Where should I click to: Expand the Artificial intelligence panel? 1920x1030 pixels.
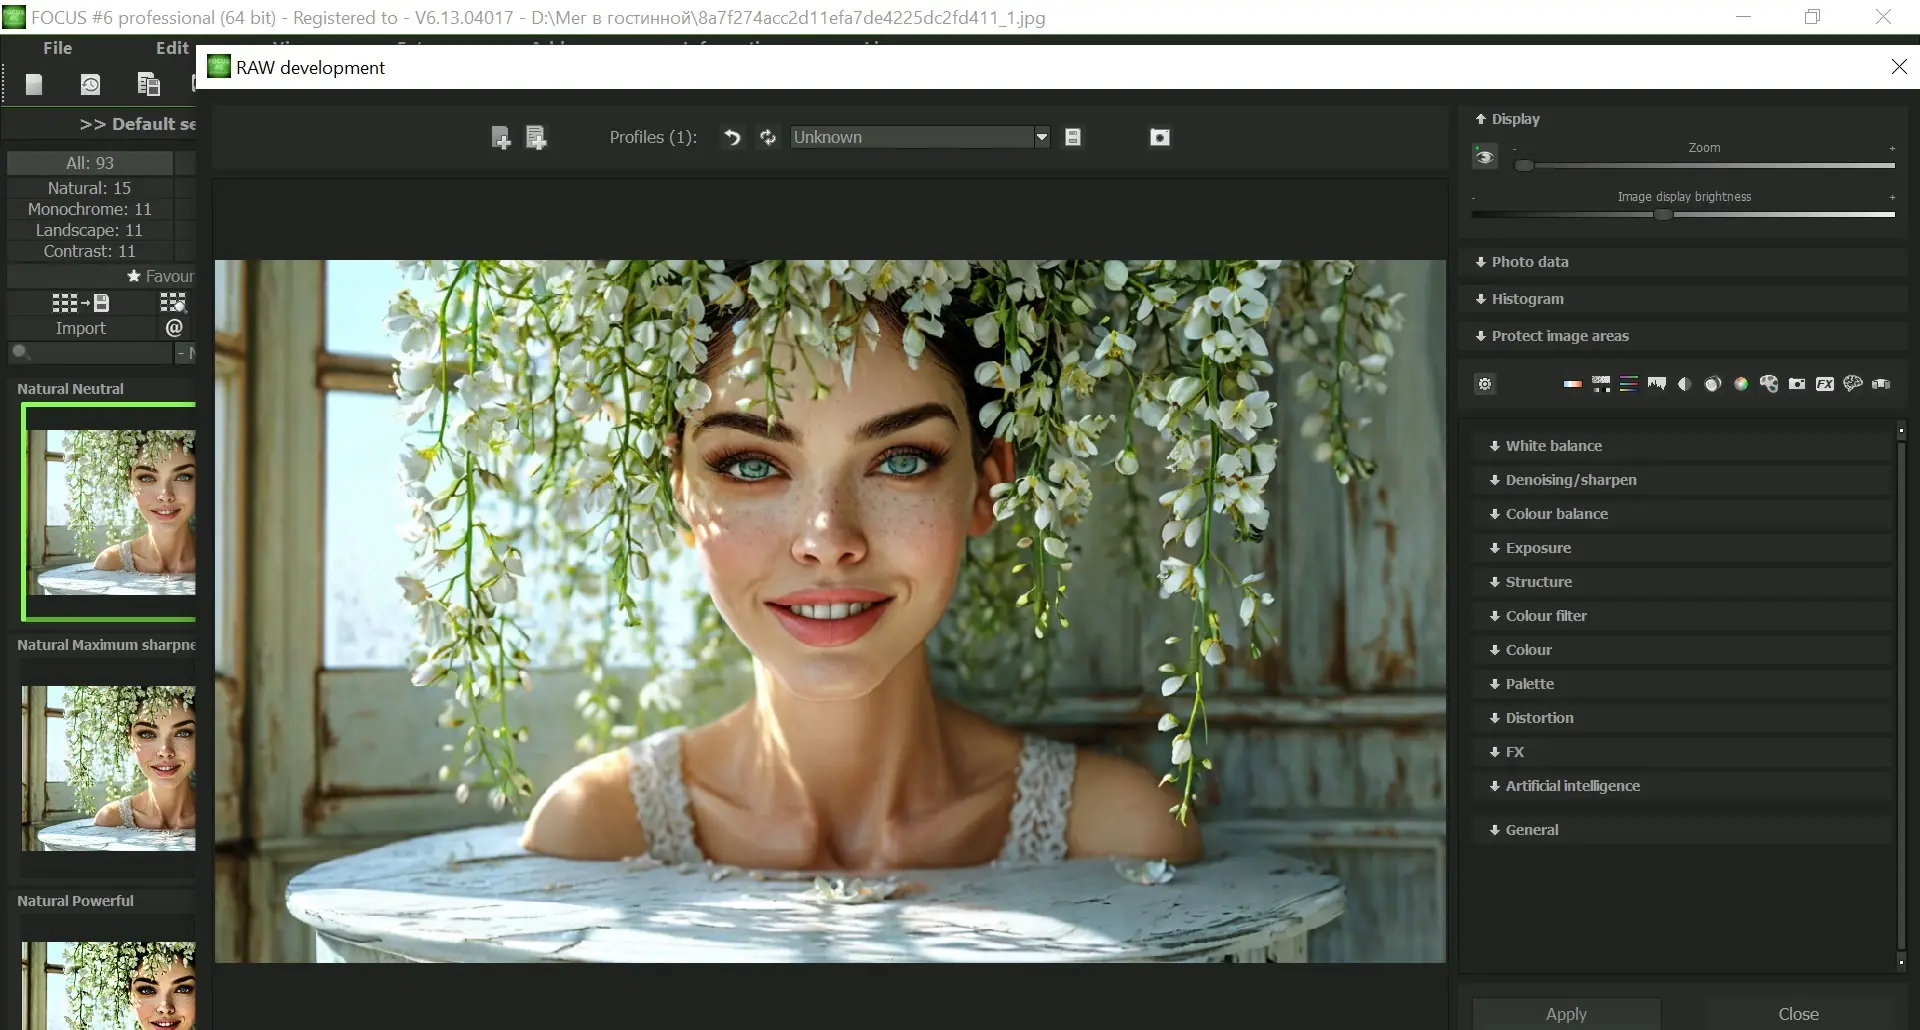[1682, 786]
